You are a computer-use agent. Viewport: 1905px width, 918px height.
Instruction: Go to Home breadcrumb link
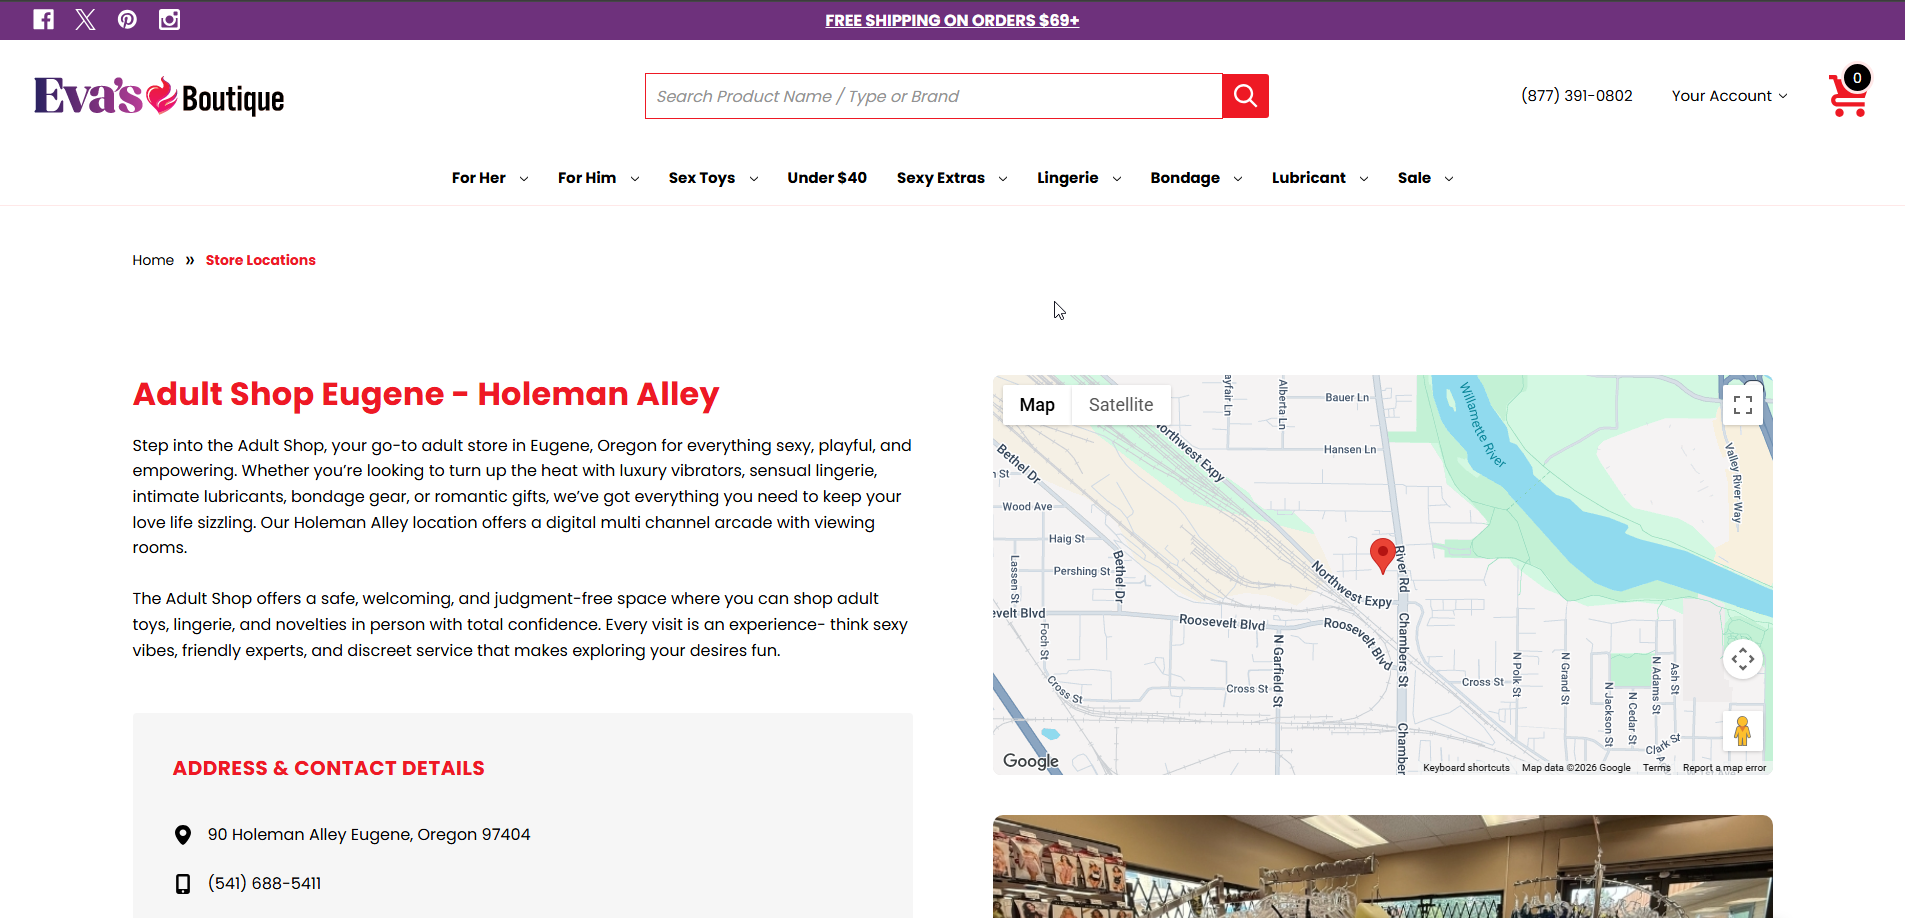(x=153, y=260)
